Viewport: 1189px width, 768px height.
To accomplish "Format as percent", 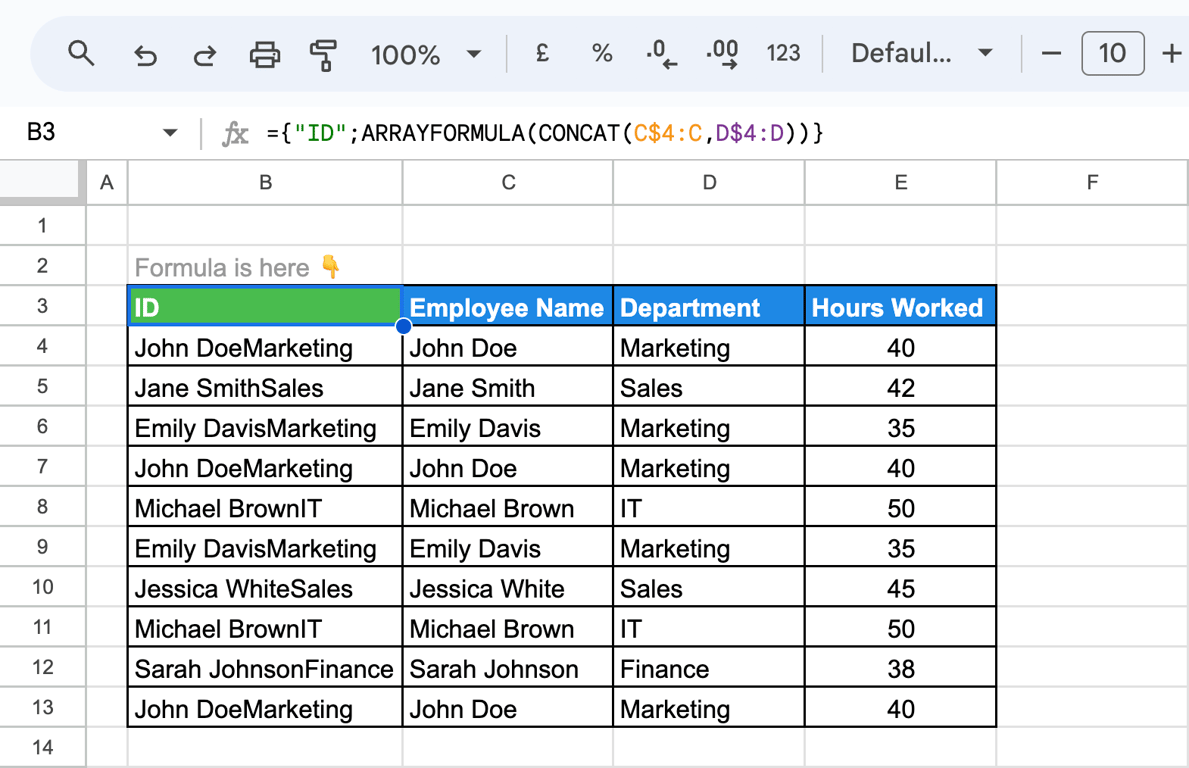I will (602, 53).
